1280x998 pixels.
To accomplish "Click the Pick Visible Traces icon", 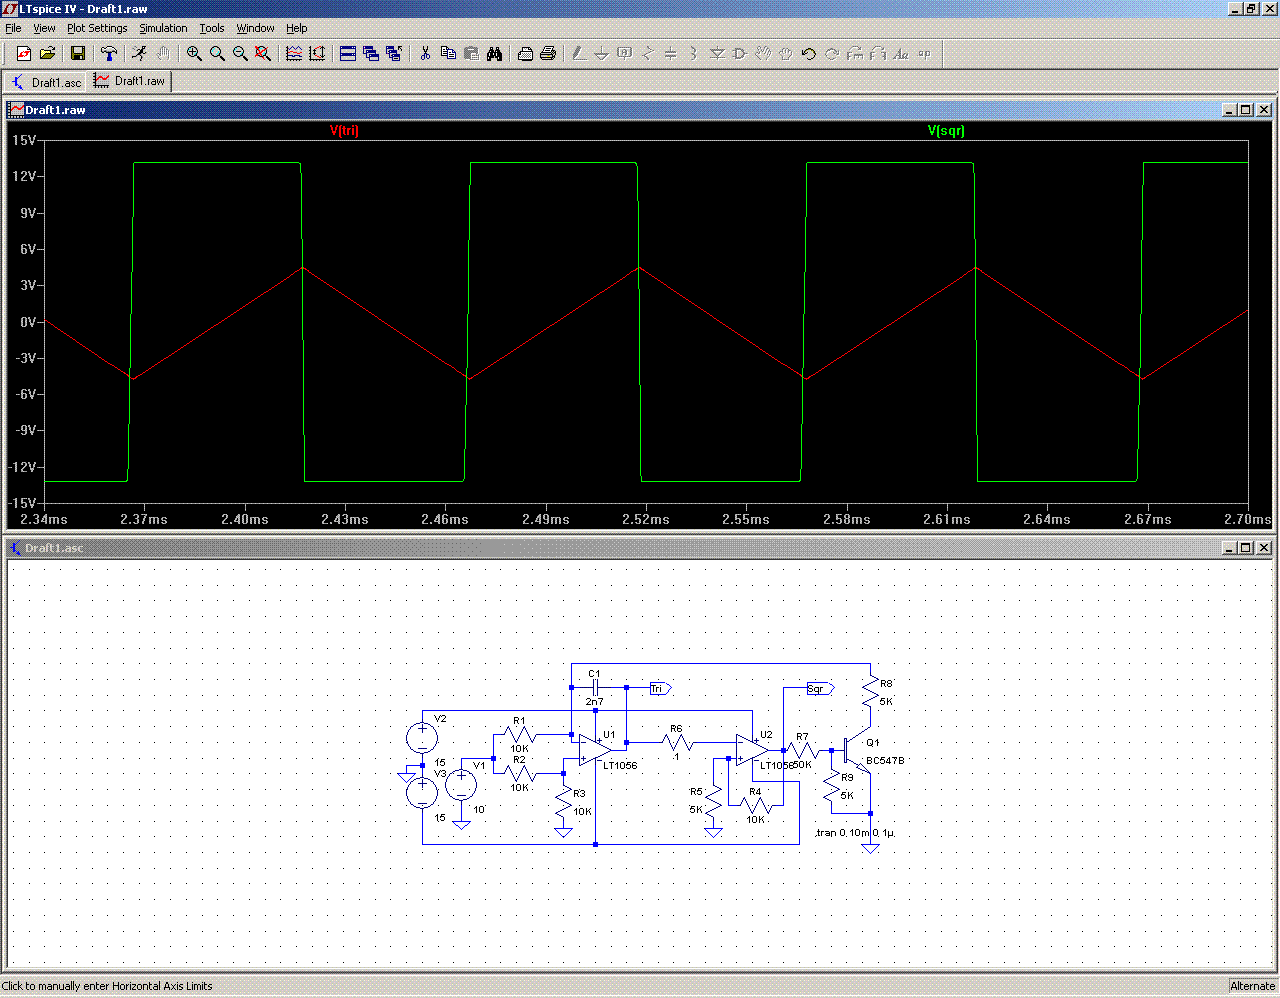I will (x=294, y=54).
